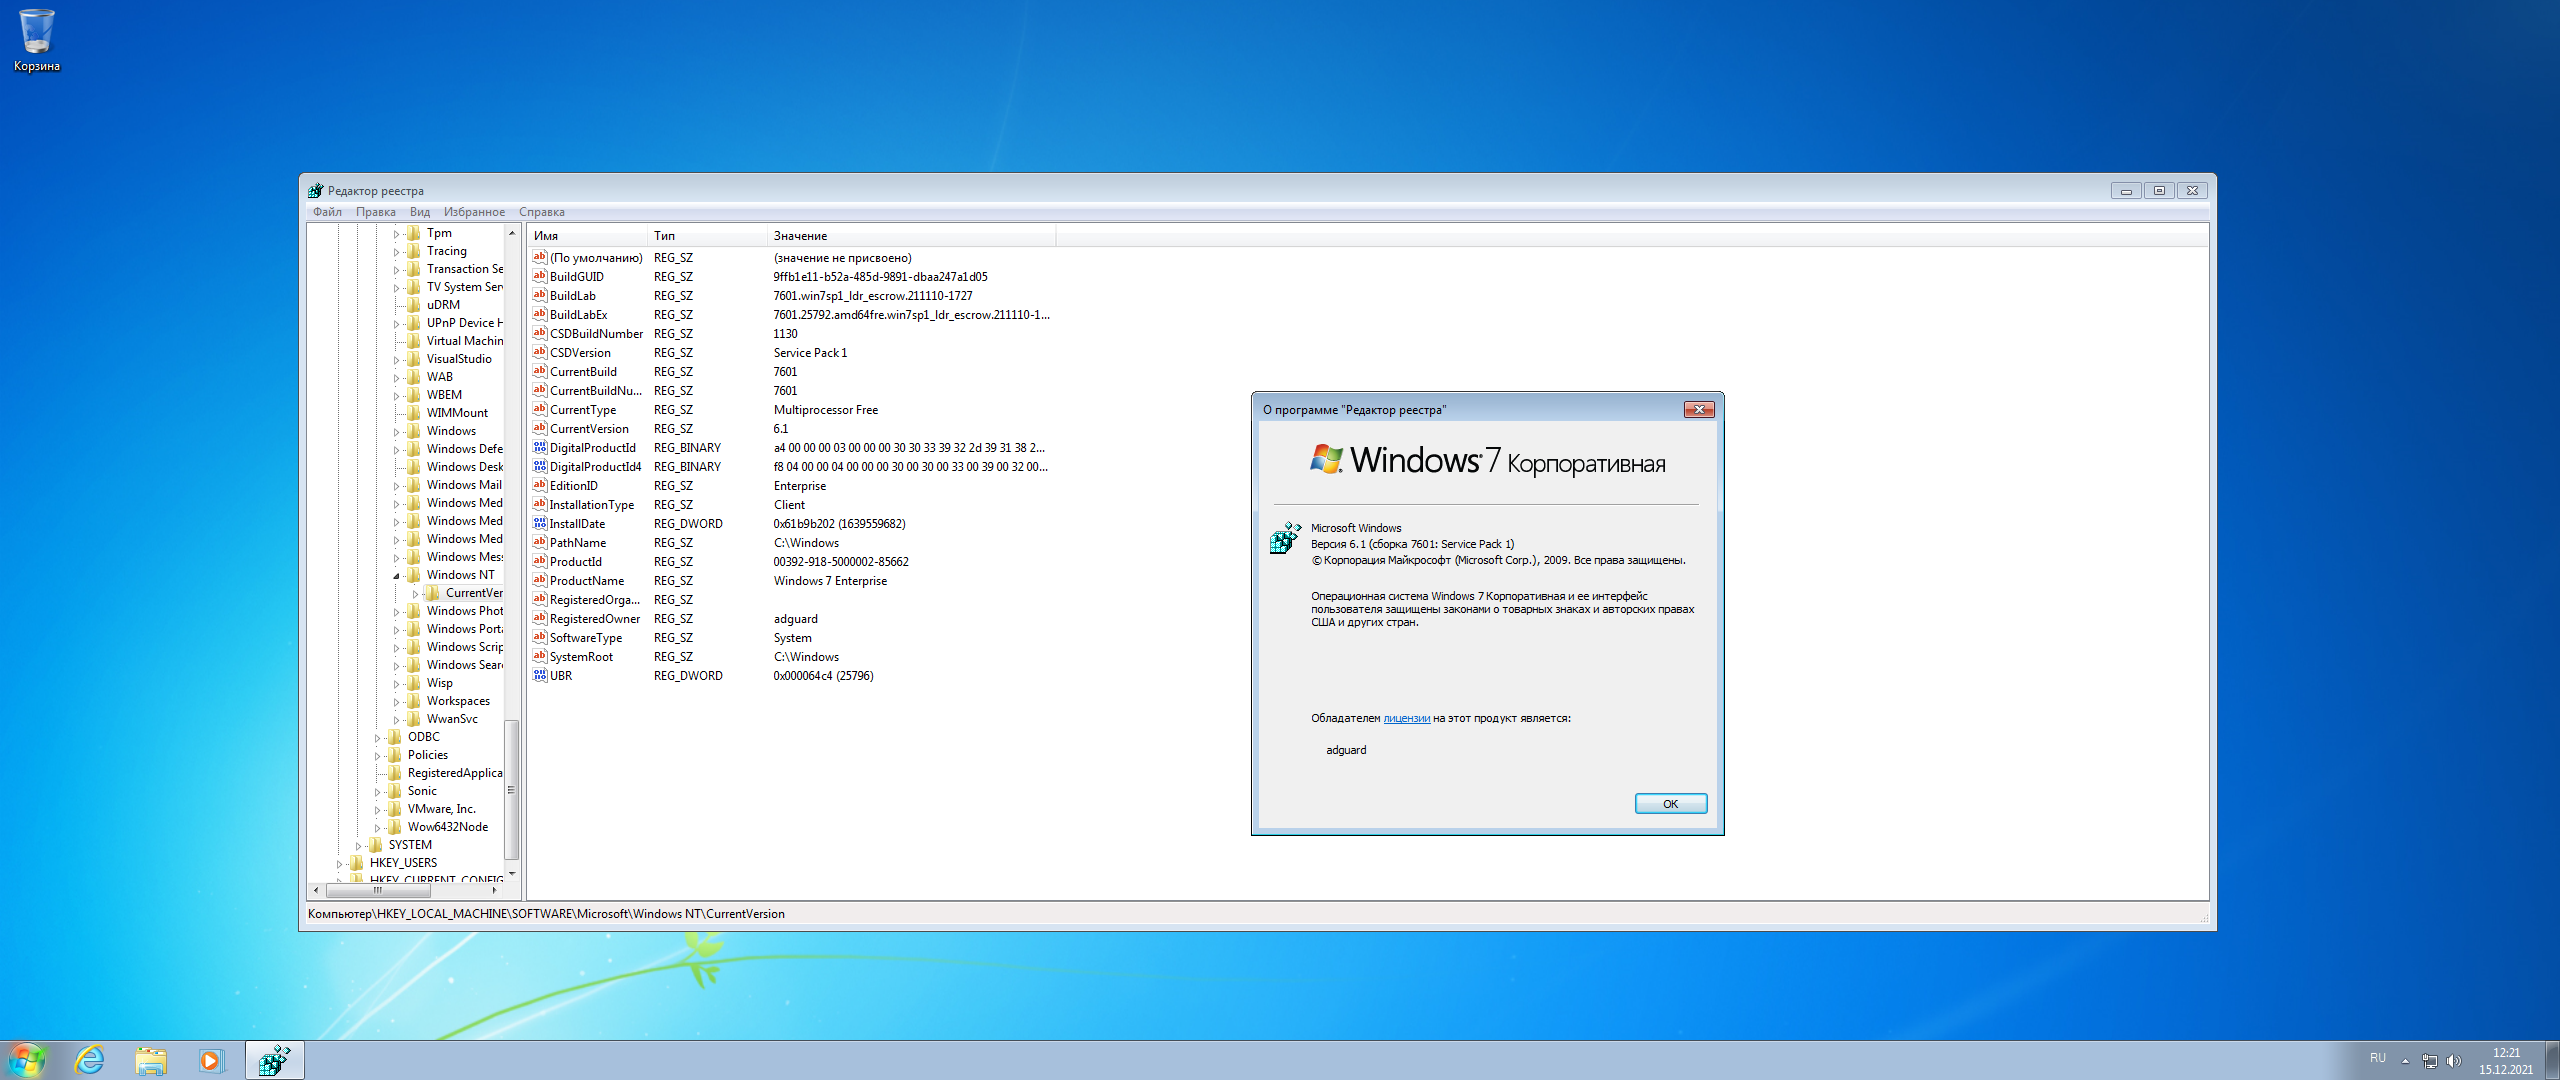The image size is (2560, 1080).
Task: Click tree scrollbar up arrow
Action: [x=511, y=233]
